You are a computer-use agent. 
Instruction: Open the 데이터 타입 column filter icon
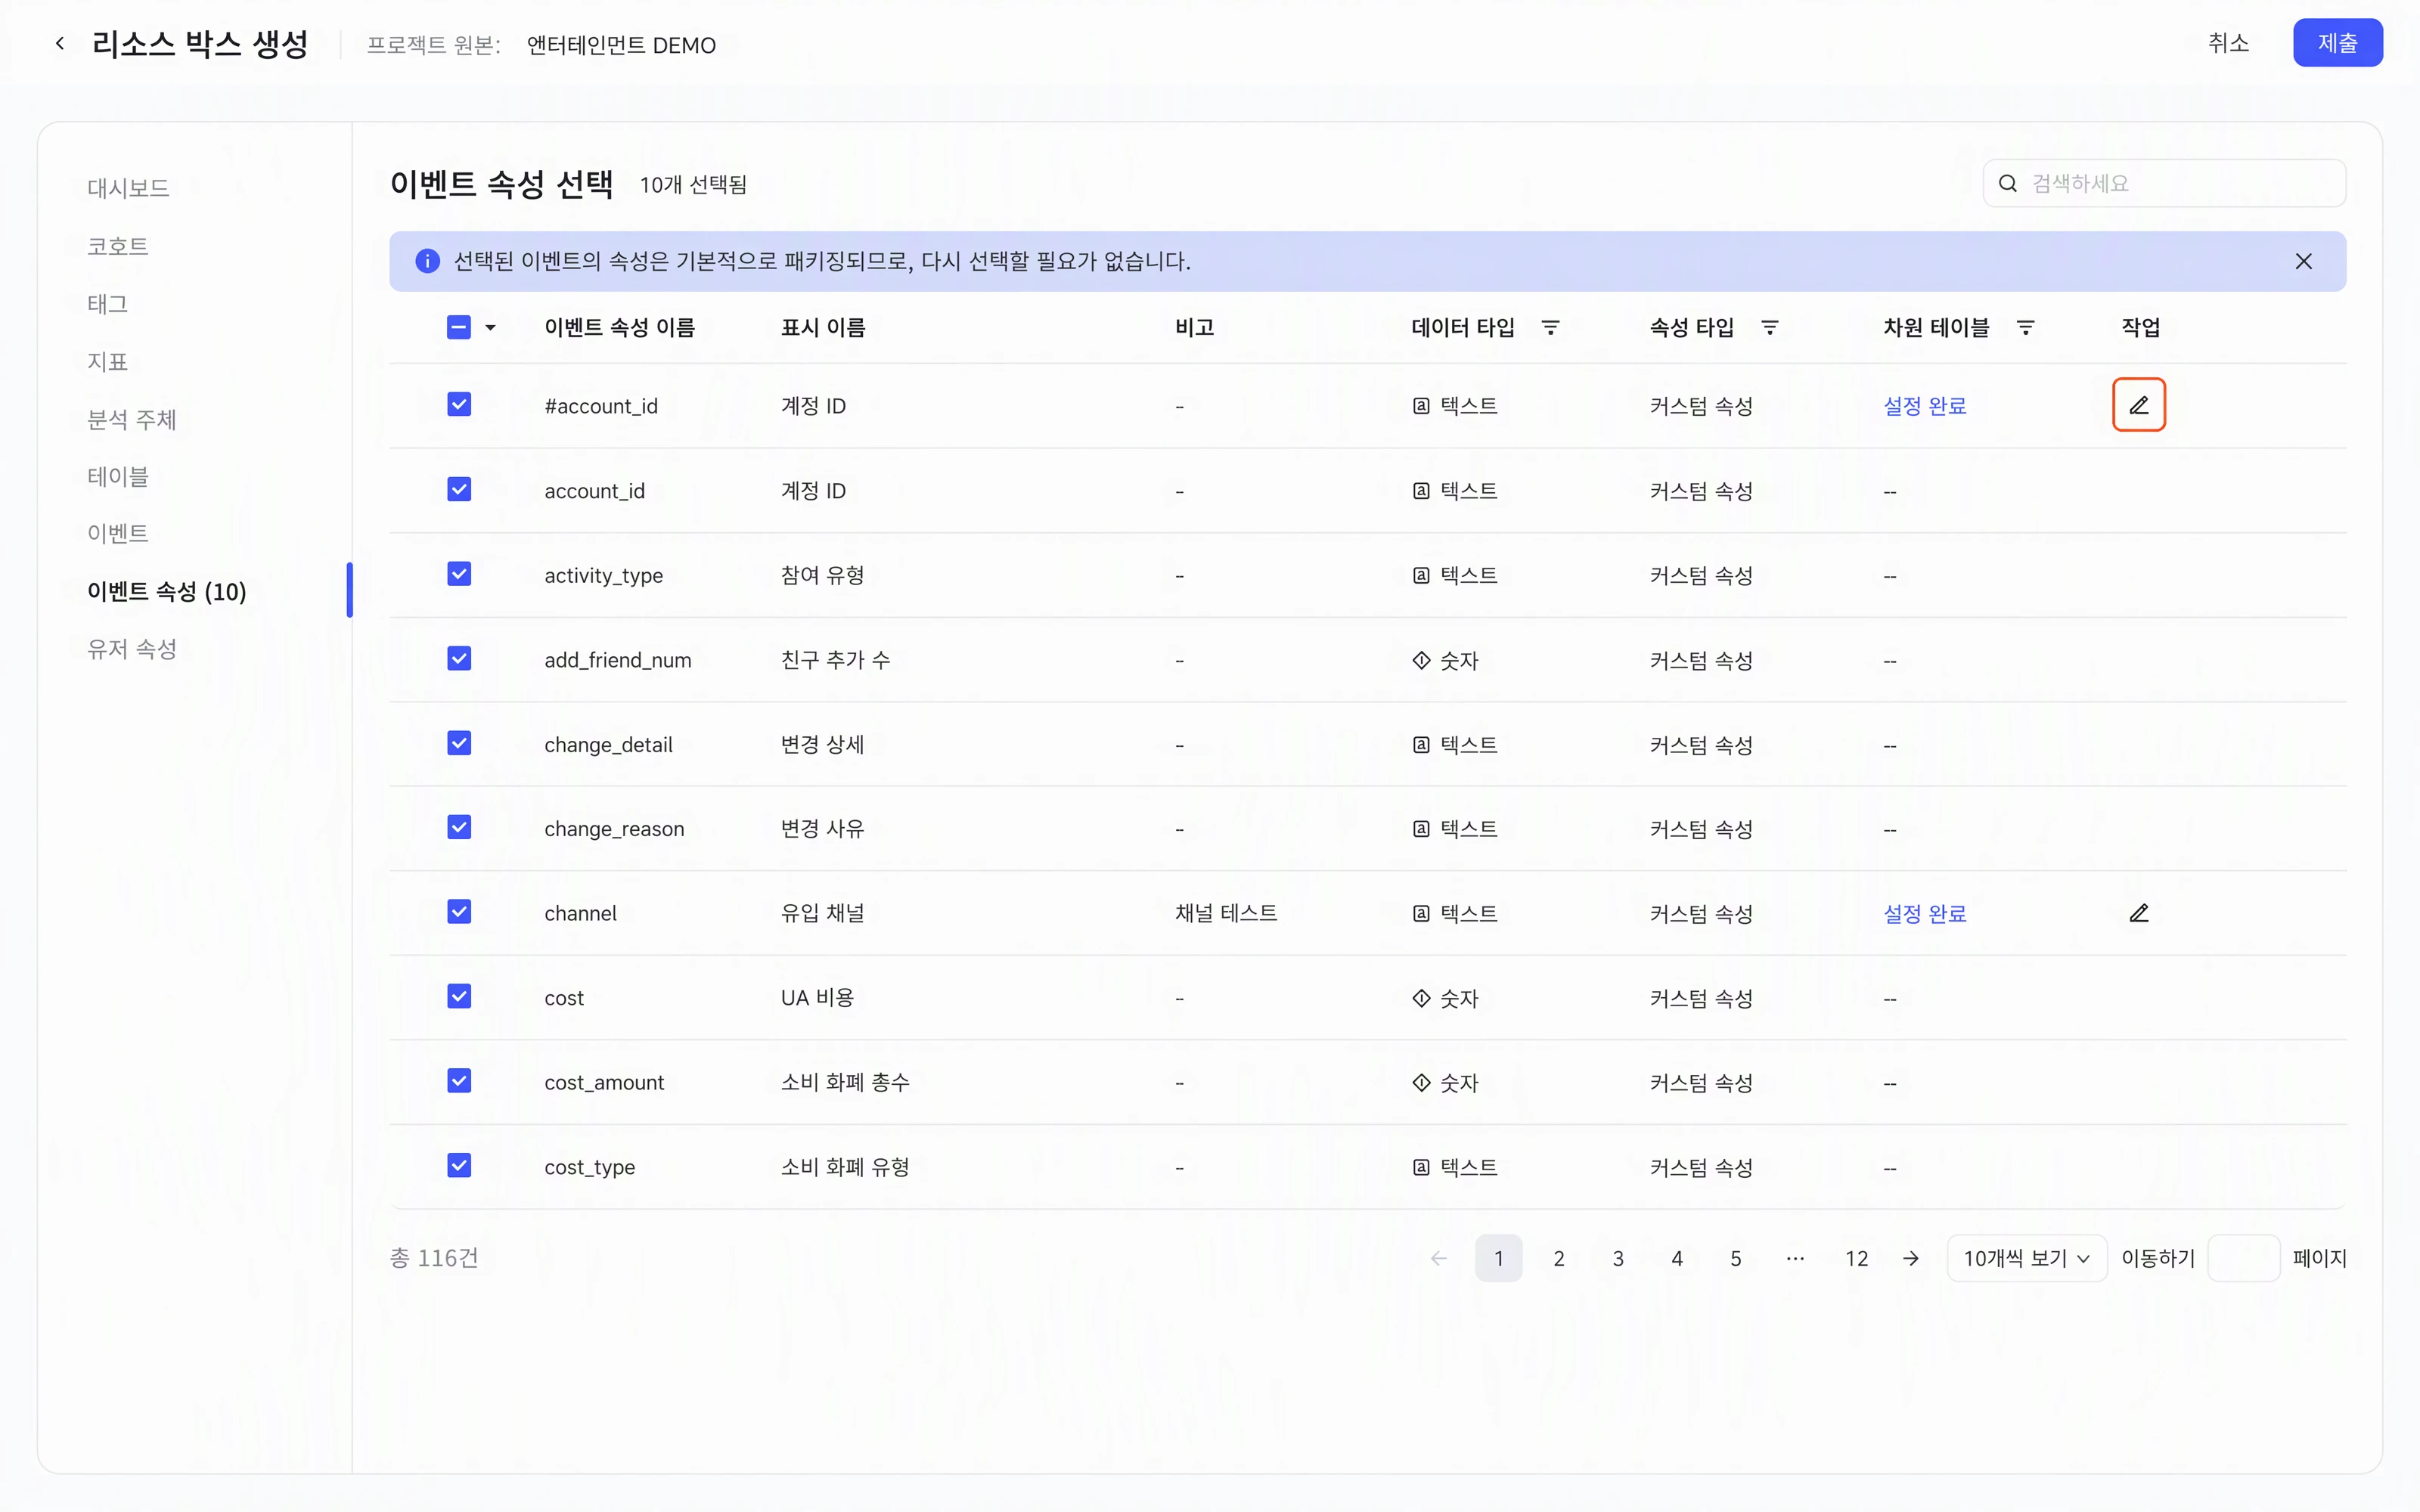pos(1550,327)
